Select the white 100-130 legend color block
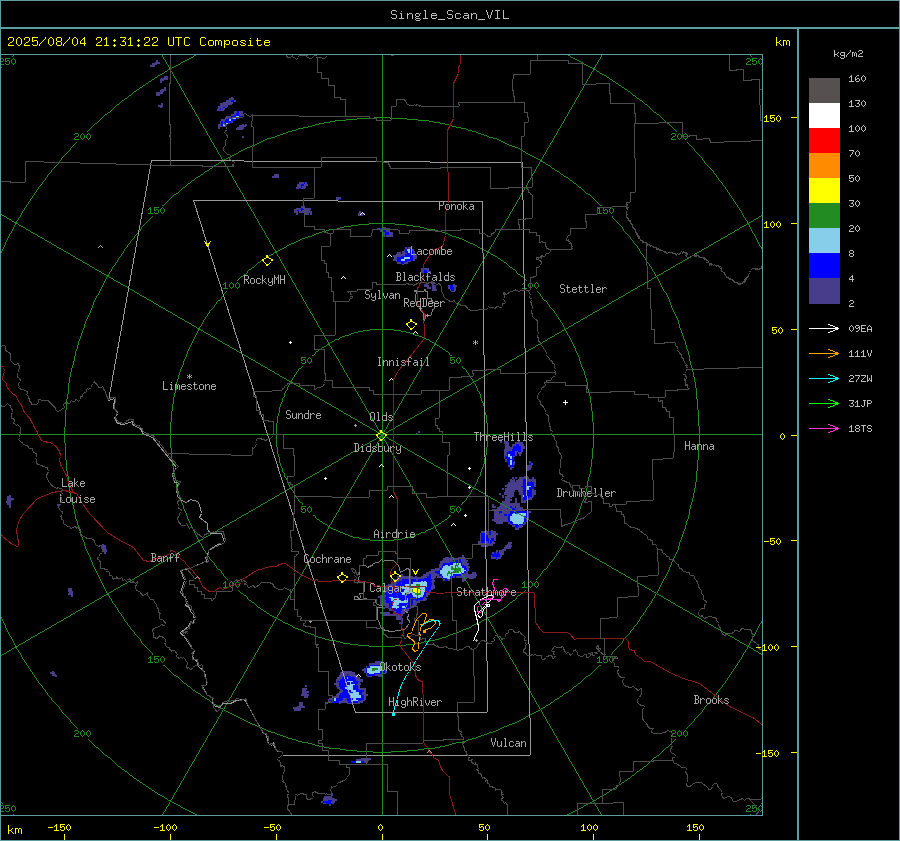900x841 pixels. (x=824, y=116)
